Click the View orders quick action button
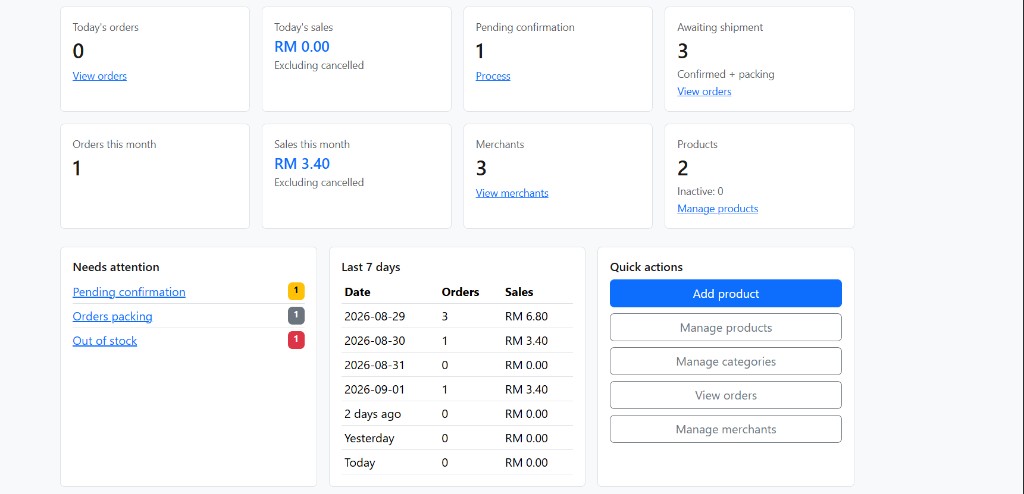The image size is (1024, 494). (726, 395)
